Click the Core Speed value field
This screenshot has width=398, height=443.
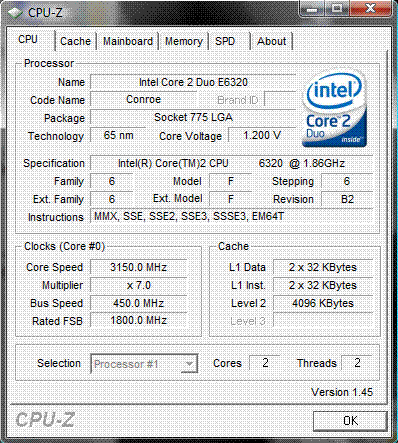[139, 267]
